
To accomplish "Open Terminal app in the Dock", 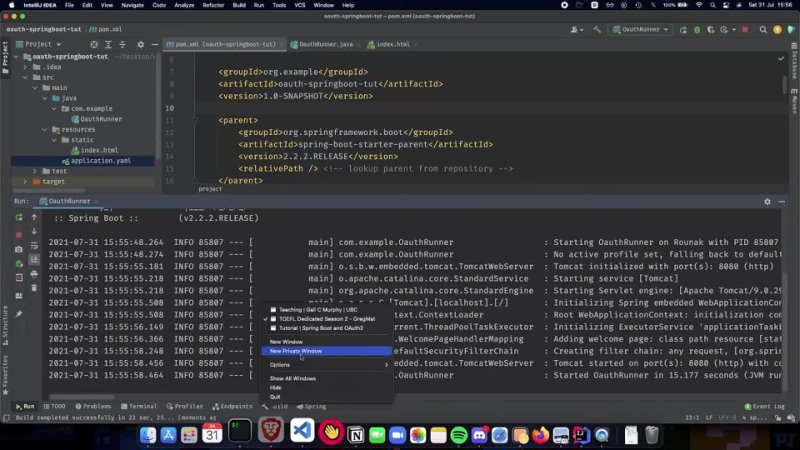I will [x=239, y=430].
